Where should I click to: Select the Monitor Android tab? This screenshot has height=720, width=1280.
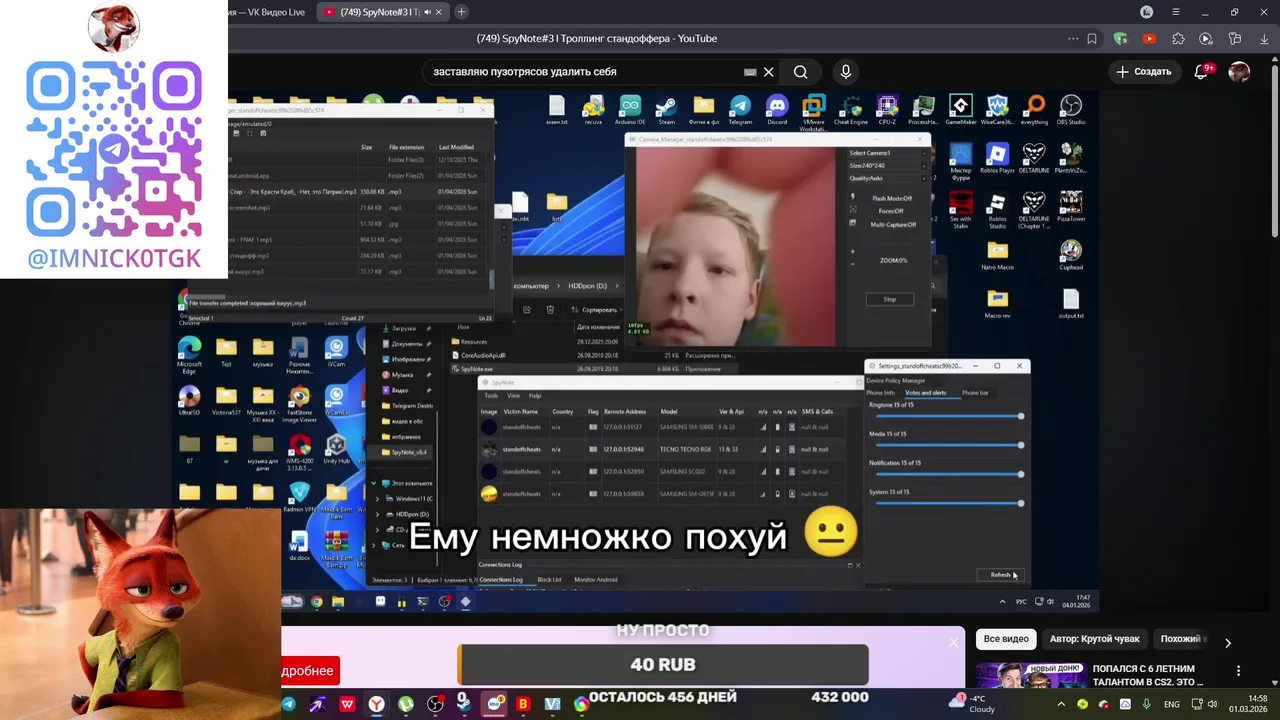coord(595,580)
